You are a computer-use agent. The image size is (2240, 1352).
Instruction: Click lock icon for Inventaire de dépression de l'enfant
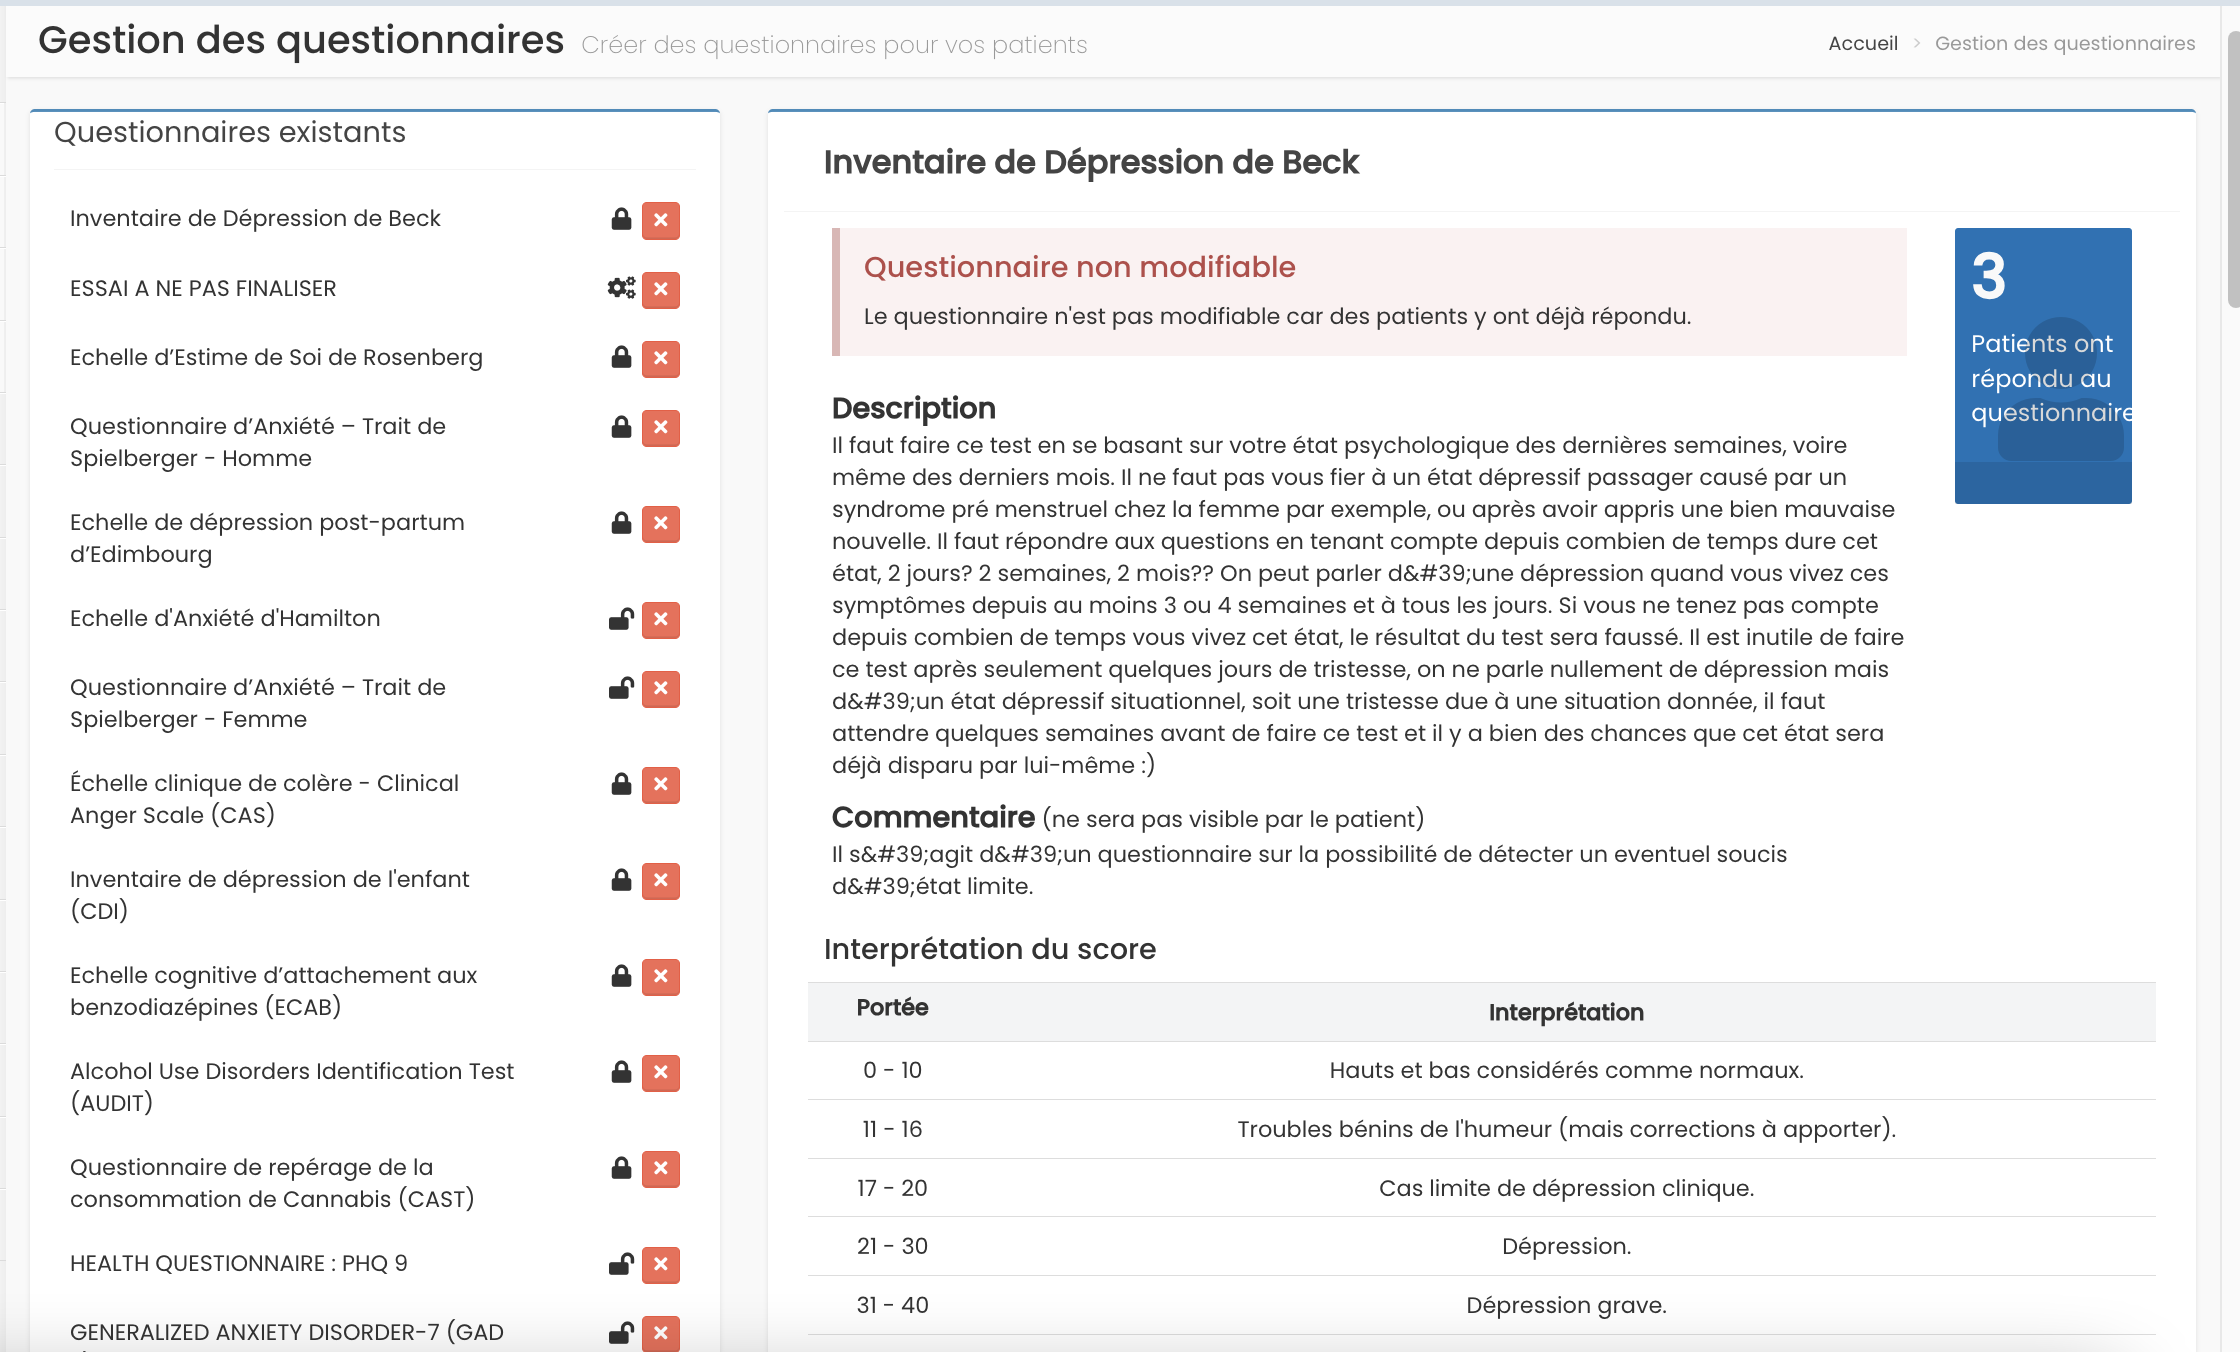pyautogui.click(x=621, y=880)
